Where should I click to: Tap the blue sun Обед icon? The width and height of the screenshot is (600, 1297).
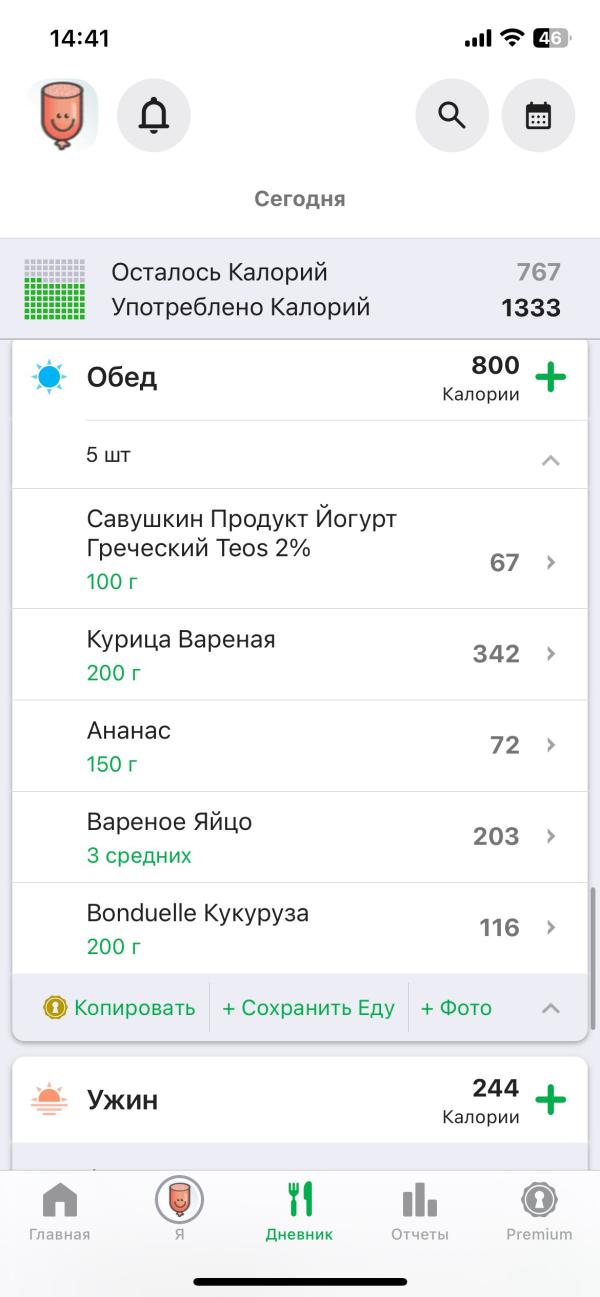click(49, 378)
